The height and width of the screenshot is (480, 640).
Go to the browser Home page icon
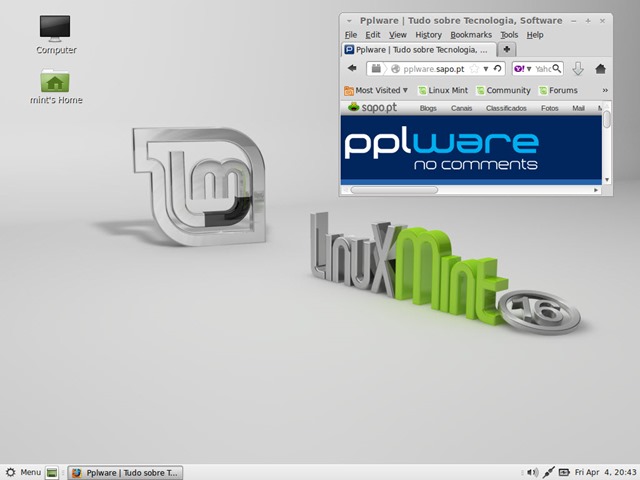click(x=600, y=69)
